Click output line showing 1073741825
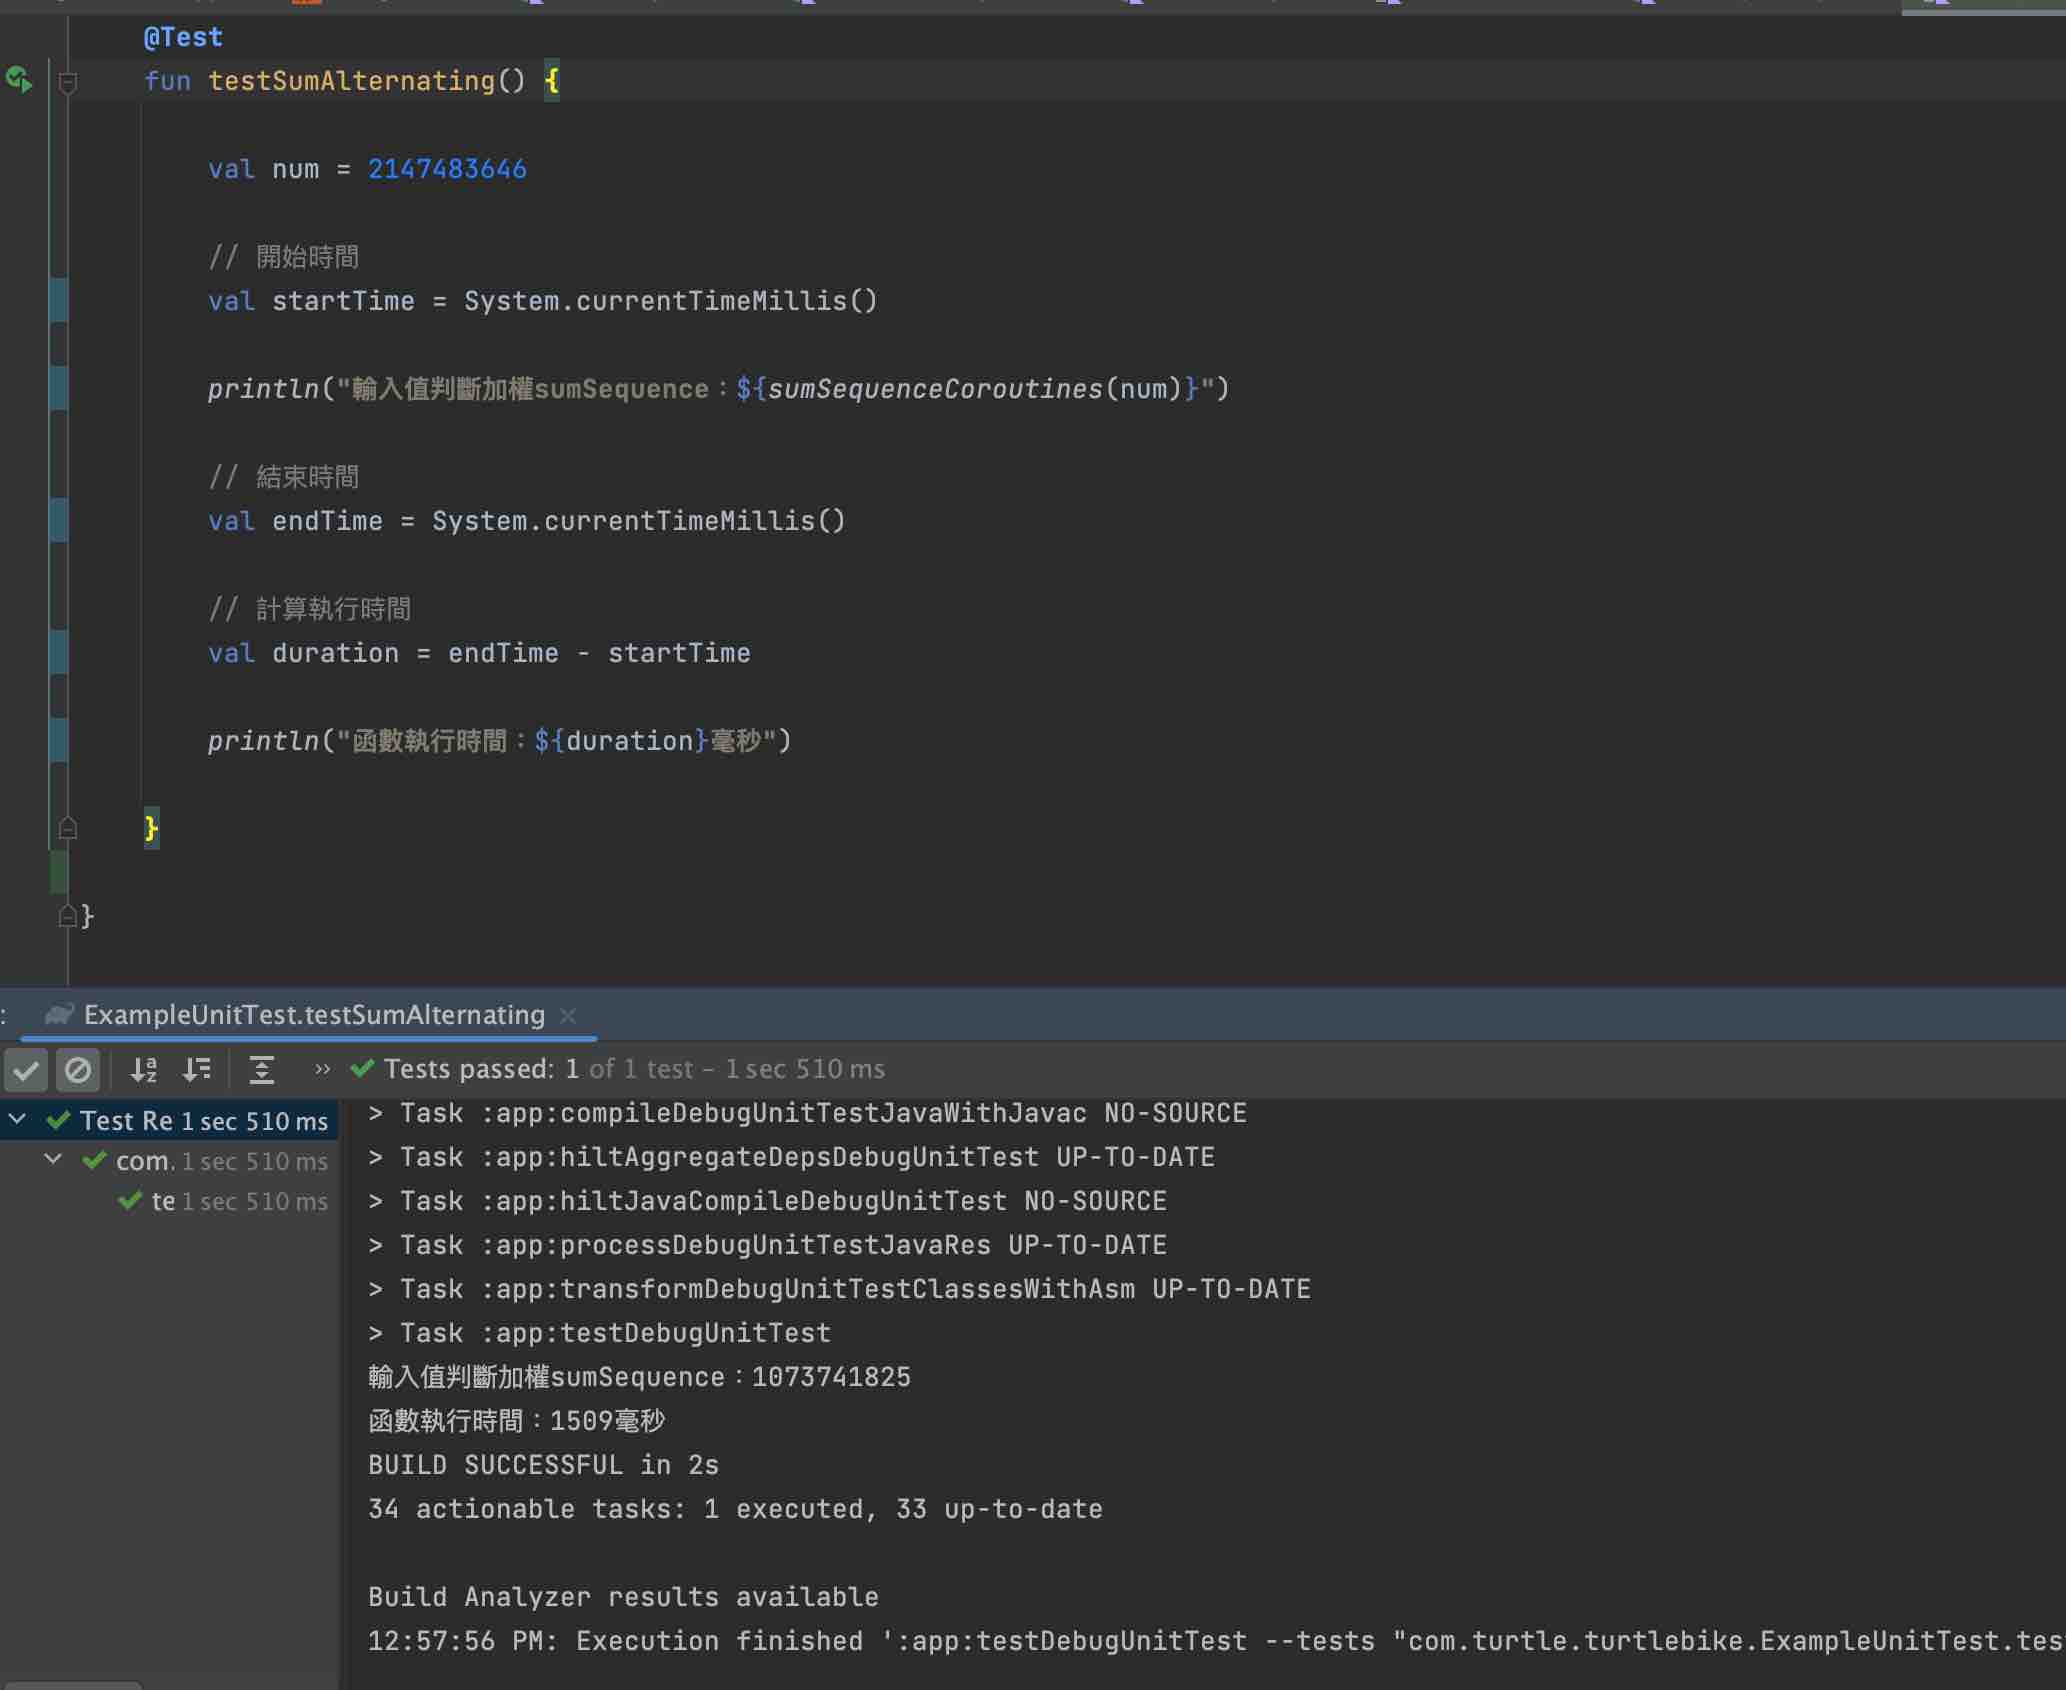The width and height of the screenshot is (2066, 1690). click(x=639, y=1377)
